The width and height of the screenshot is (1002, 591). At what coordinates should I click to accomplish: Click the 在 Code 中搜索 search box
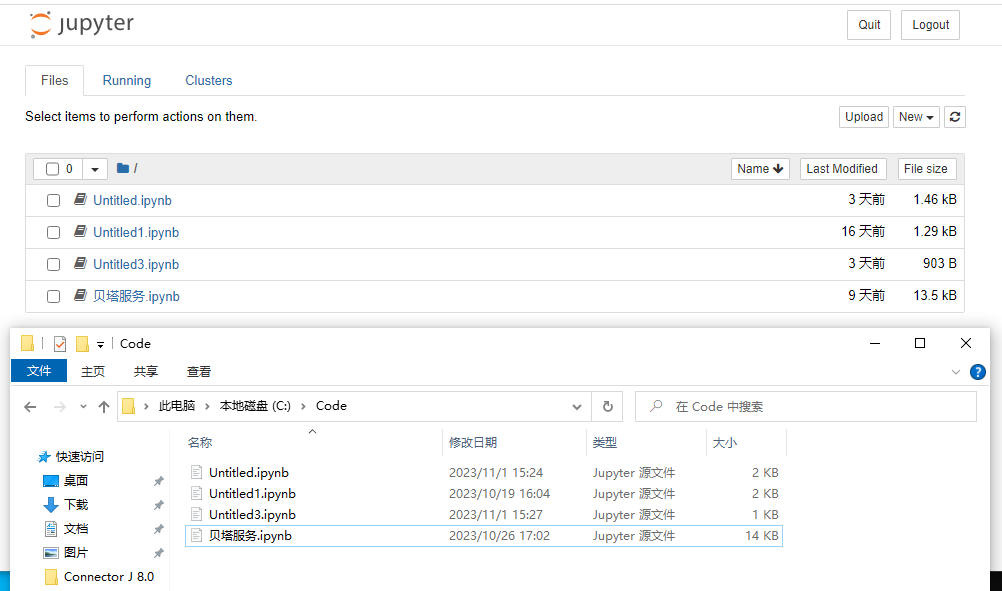tap(810, 406)
